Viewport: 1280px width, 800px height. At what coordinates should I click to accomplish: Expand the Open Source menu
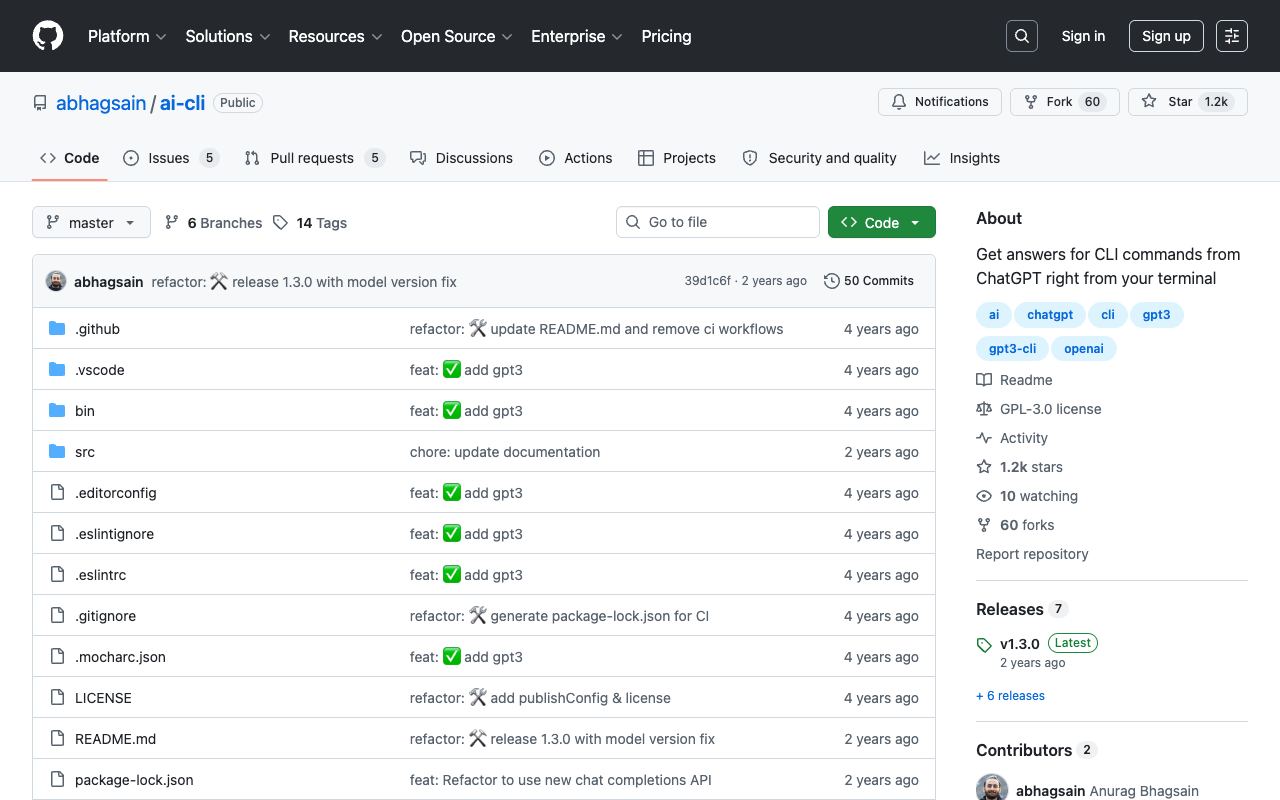coord(457,36)
